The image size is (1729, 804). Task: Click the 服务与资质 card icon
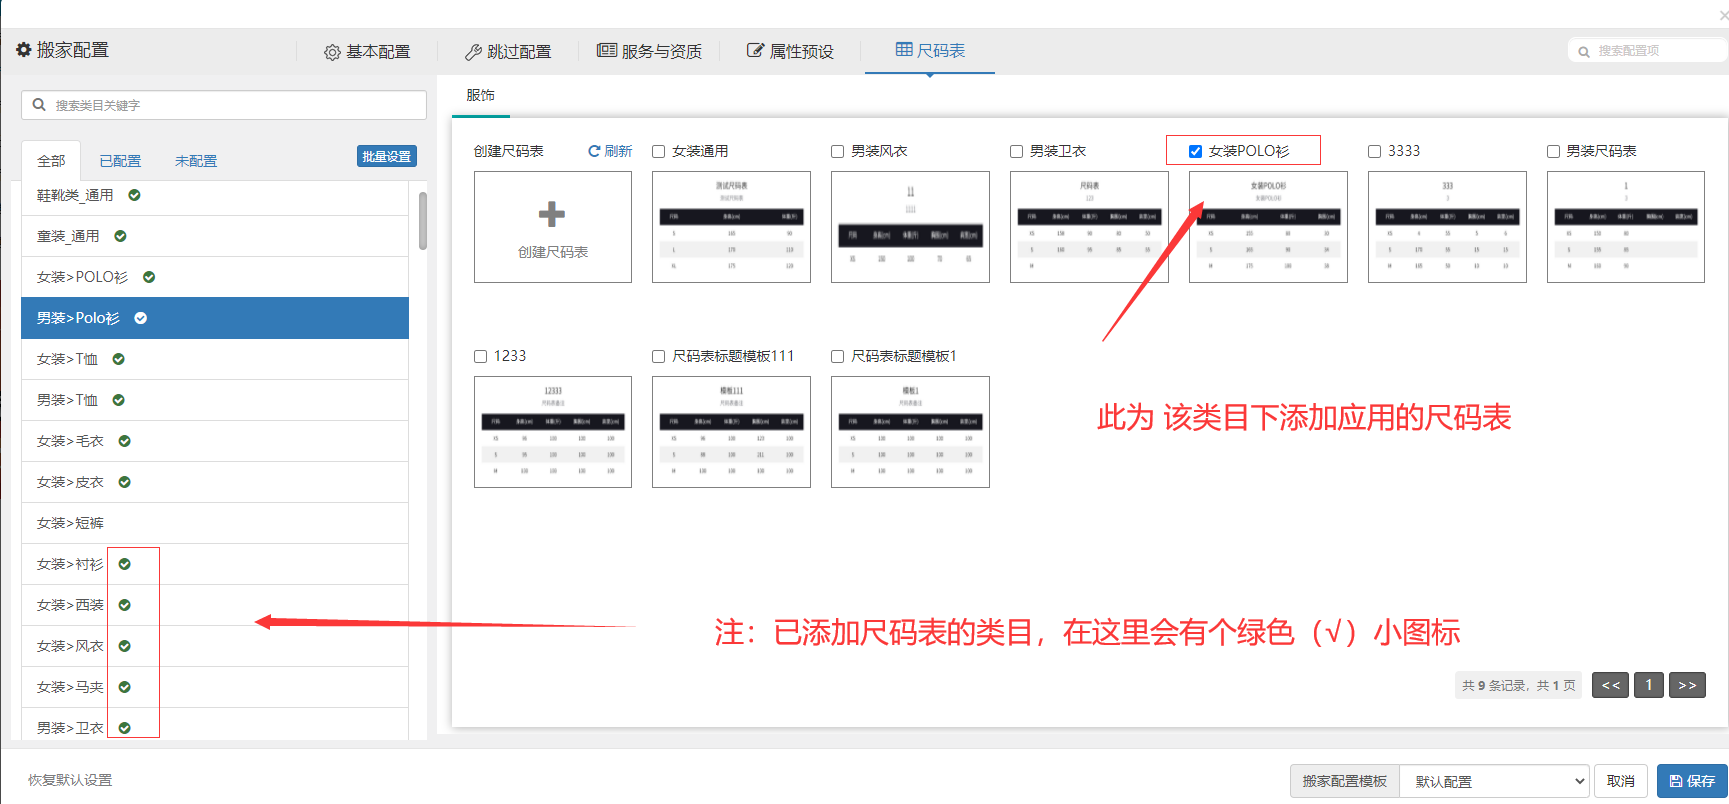606,51
